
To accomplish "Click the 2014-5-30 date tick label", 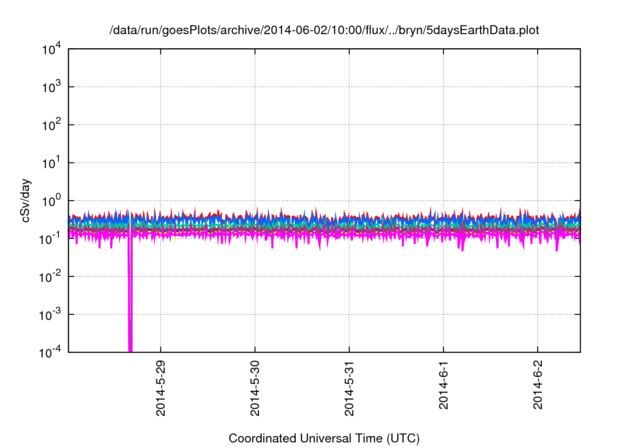I will 255,388.
